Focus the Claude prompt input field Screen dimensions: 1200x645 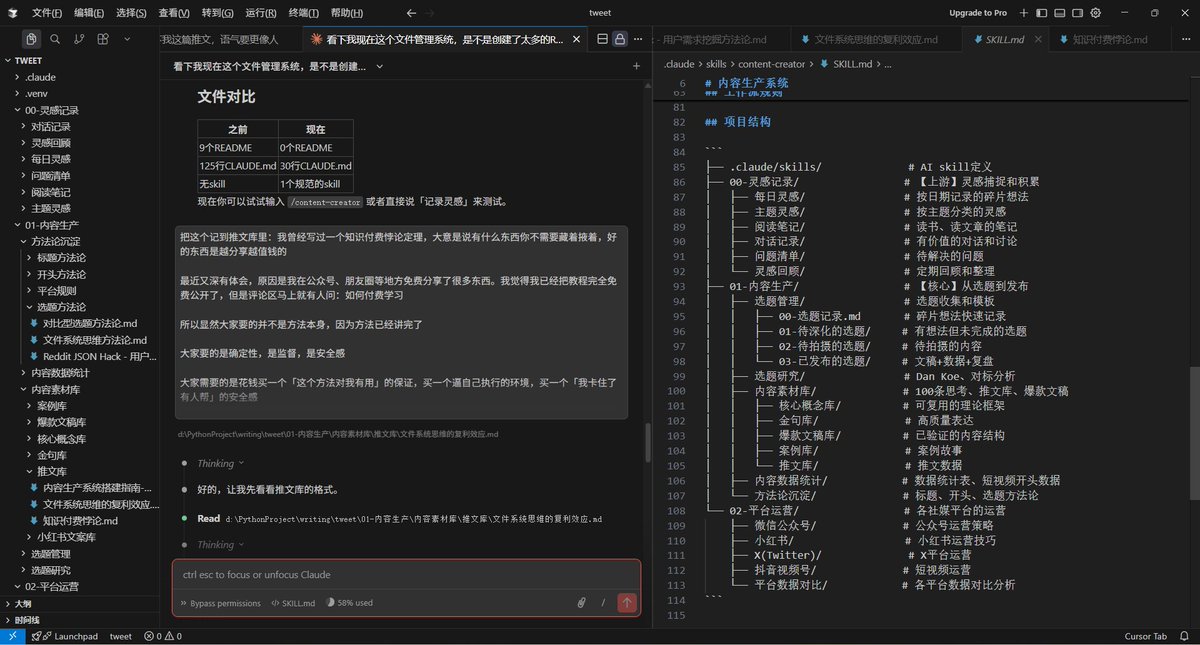406,575
